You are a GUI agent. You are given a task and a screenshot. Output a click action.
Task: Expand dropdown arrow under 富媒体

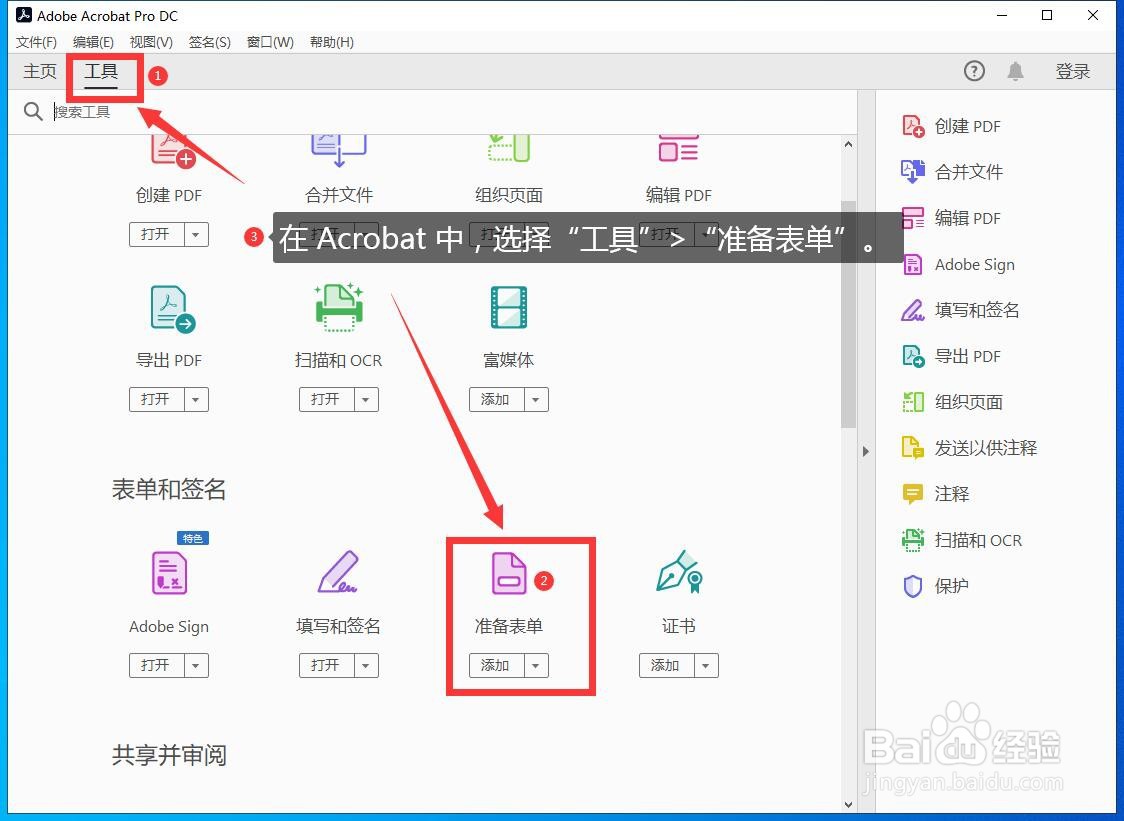[x=535, y=399]
